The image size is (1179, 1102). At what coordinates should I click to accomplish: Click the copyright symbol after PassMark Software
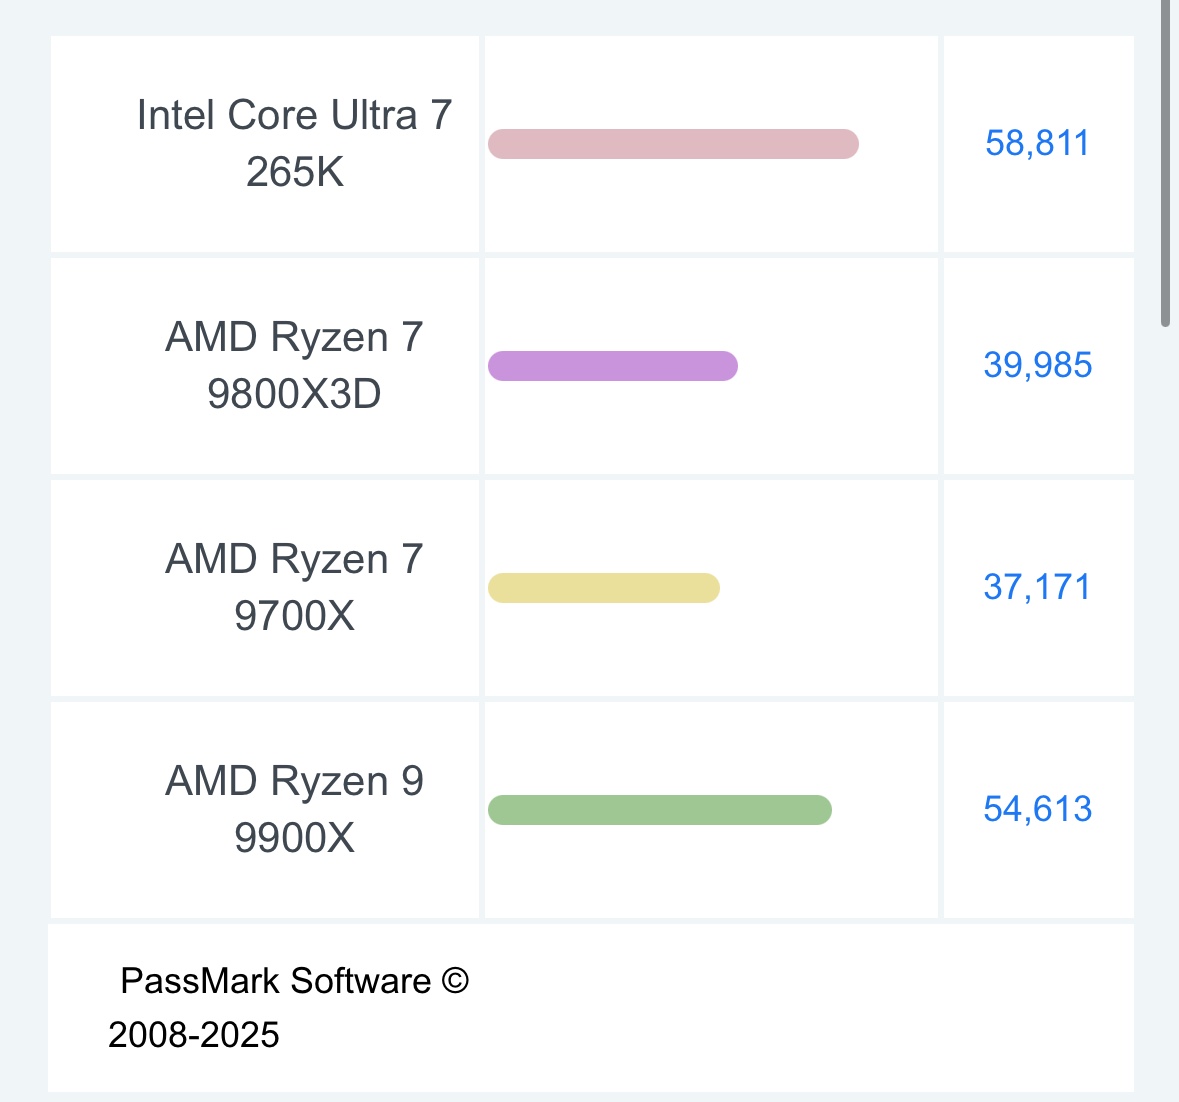(455, 980)
